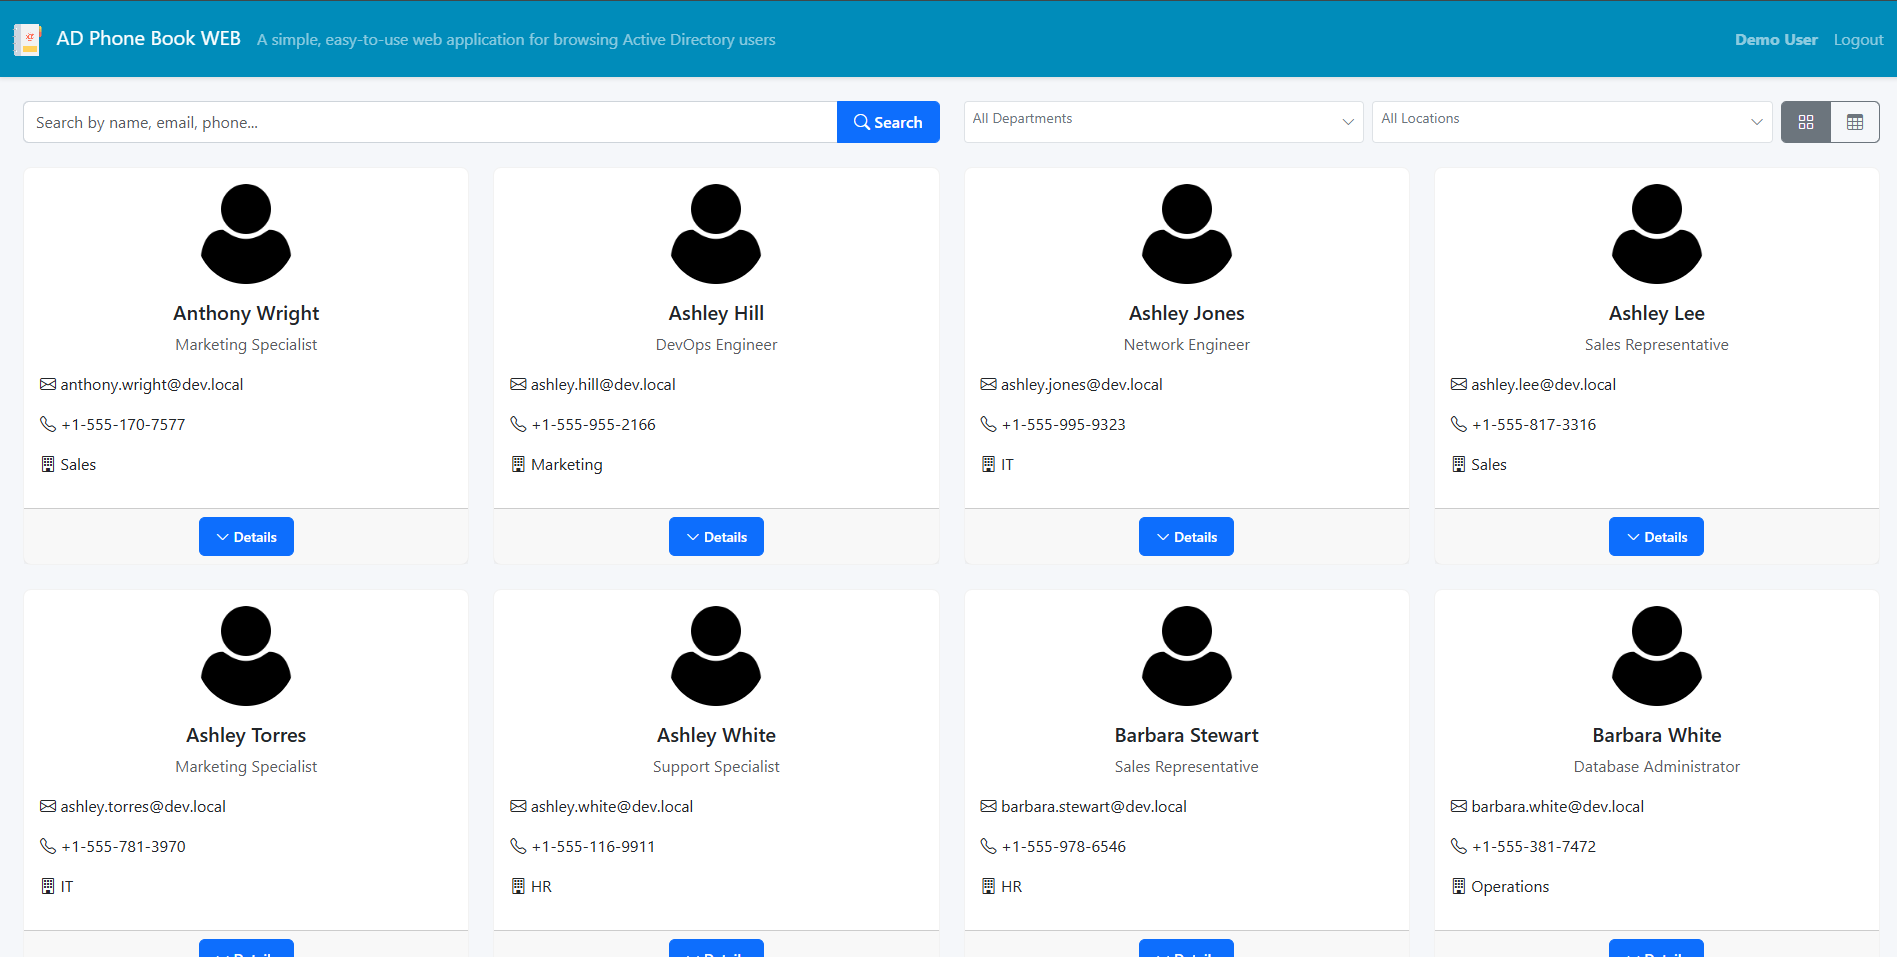The width and height of the screenshot is (1897, 957).
Task: Click the phone icon for Ashley Hill
Action: point(518,424)
